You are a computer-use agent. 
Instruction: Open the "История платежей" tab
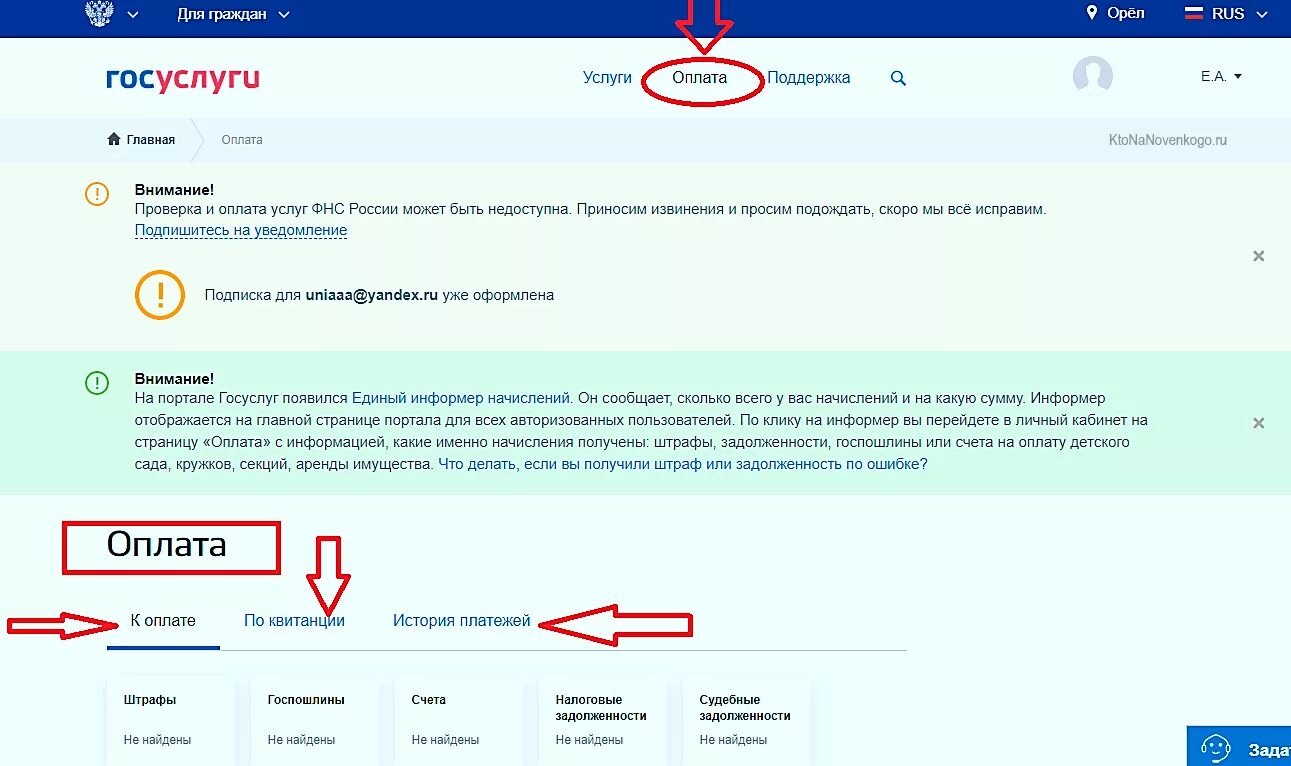461,620
